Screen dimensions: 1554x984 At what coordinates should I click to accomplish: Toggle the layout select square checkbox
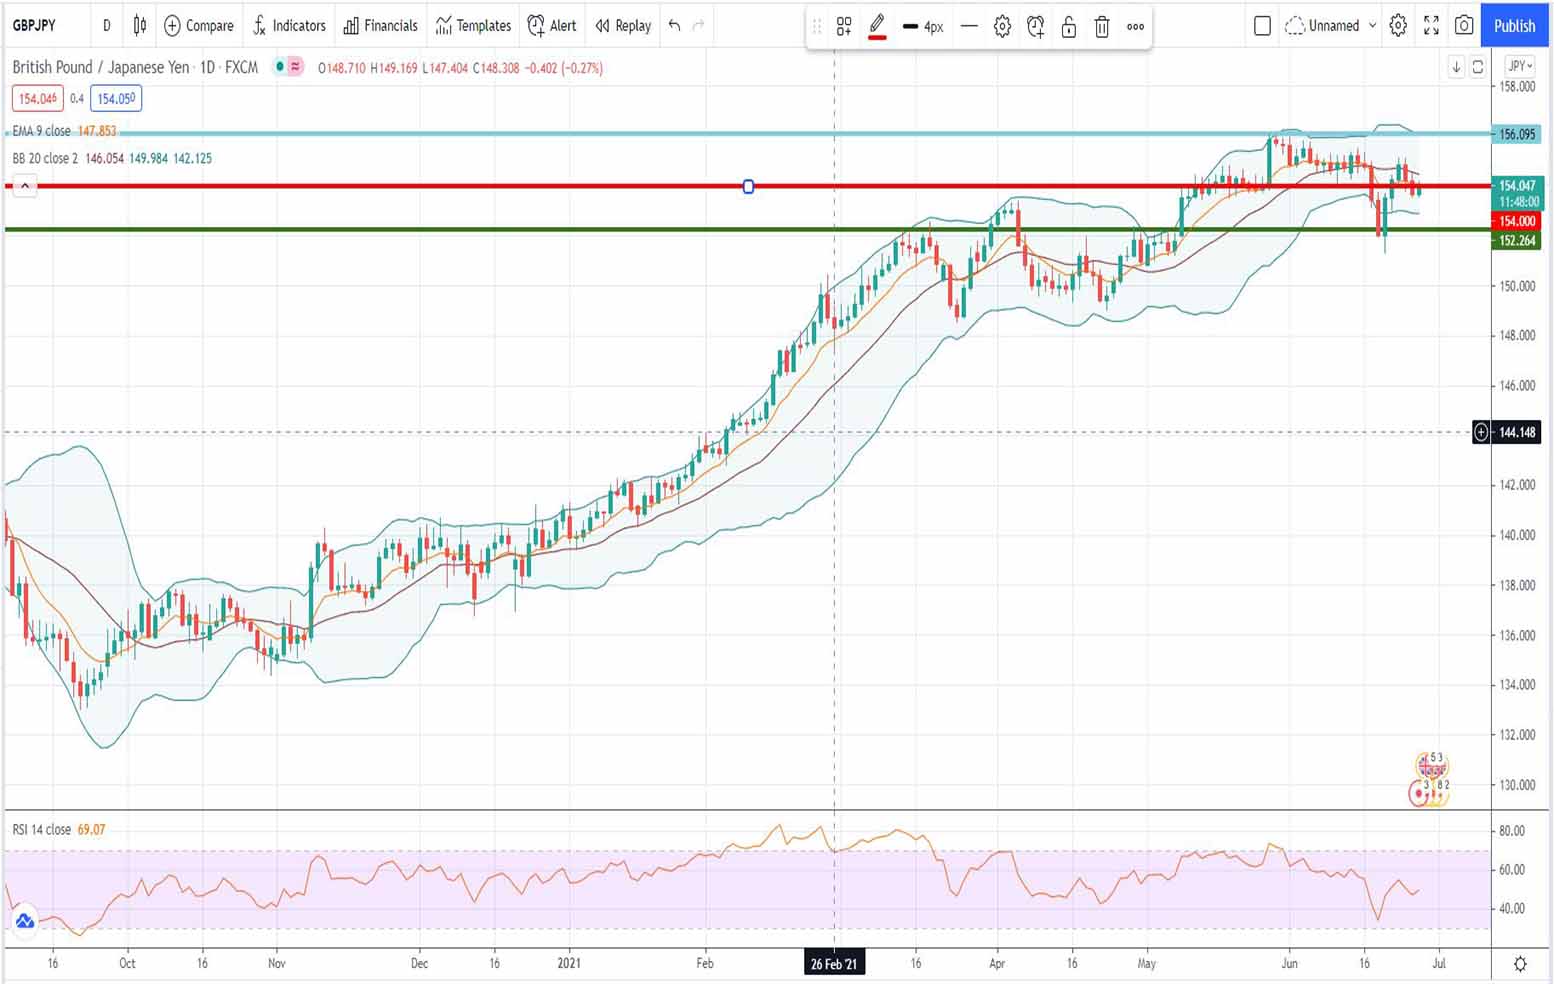(x=1262, y=26)
